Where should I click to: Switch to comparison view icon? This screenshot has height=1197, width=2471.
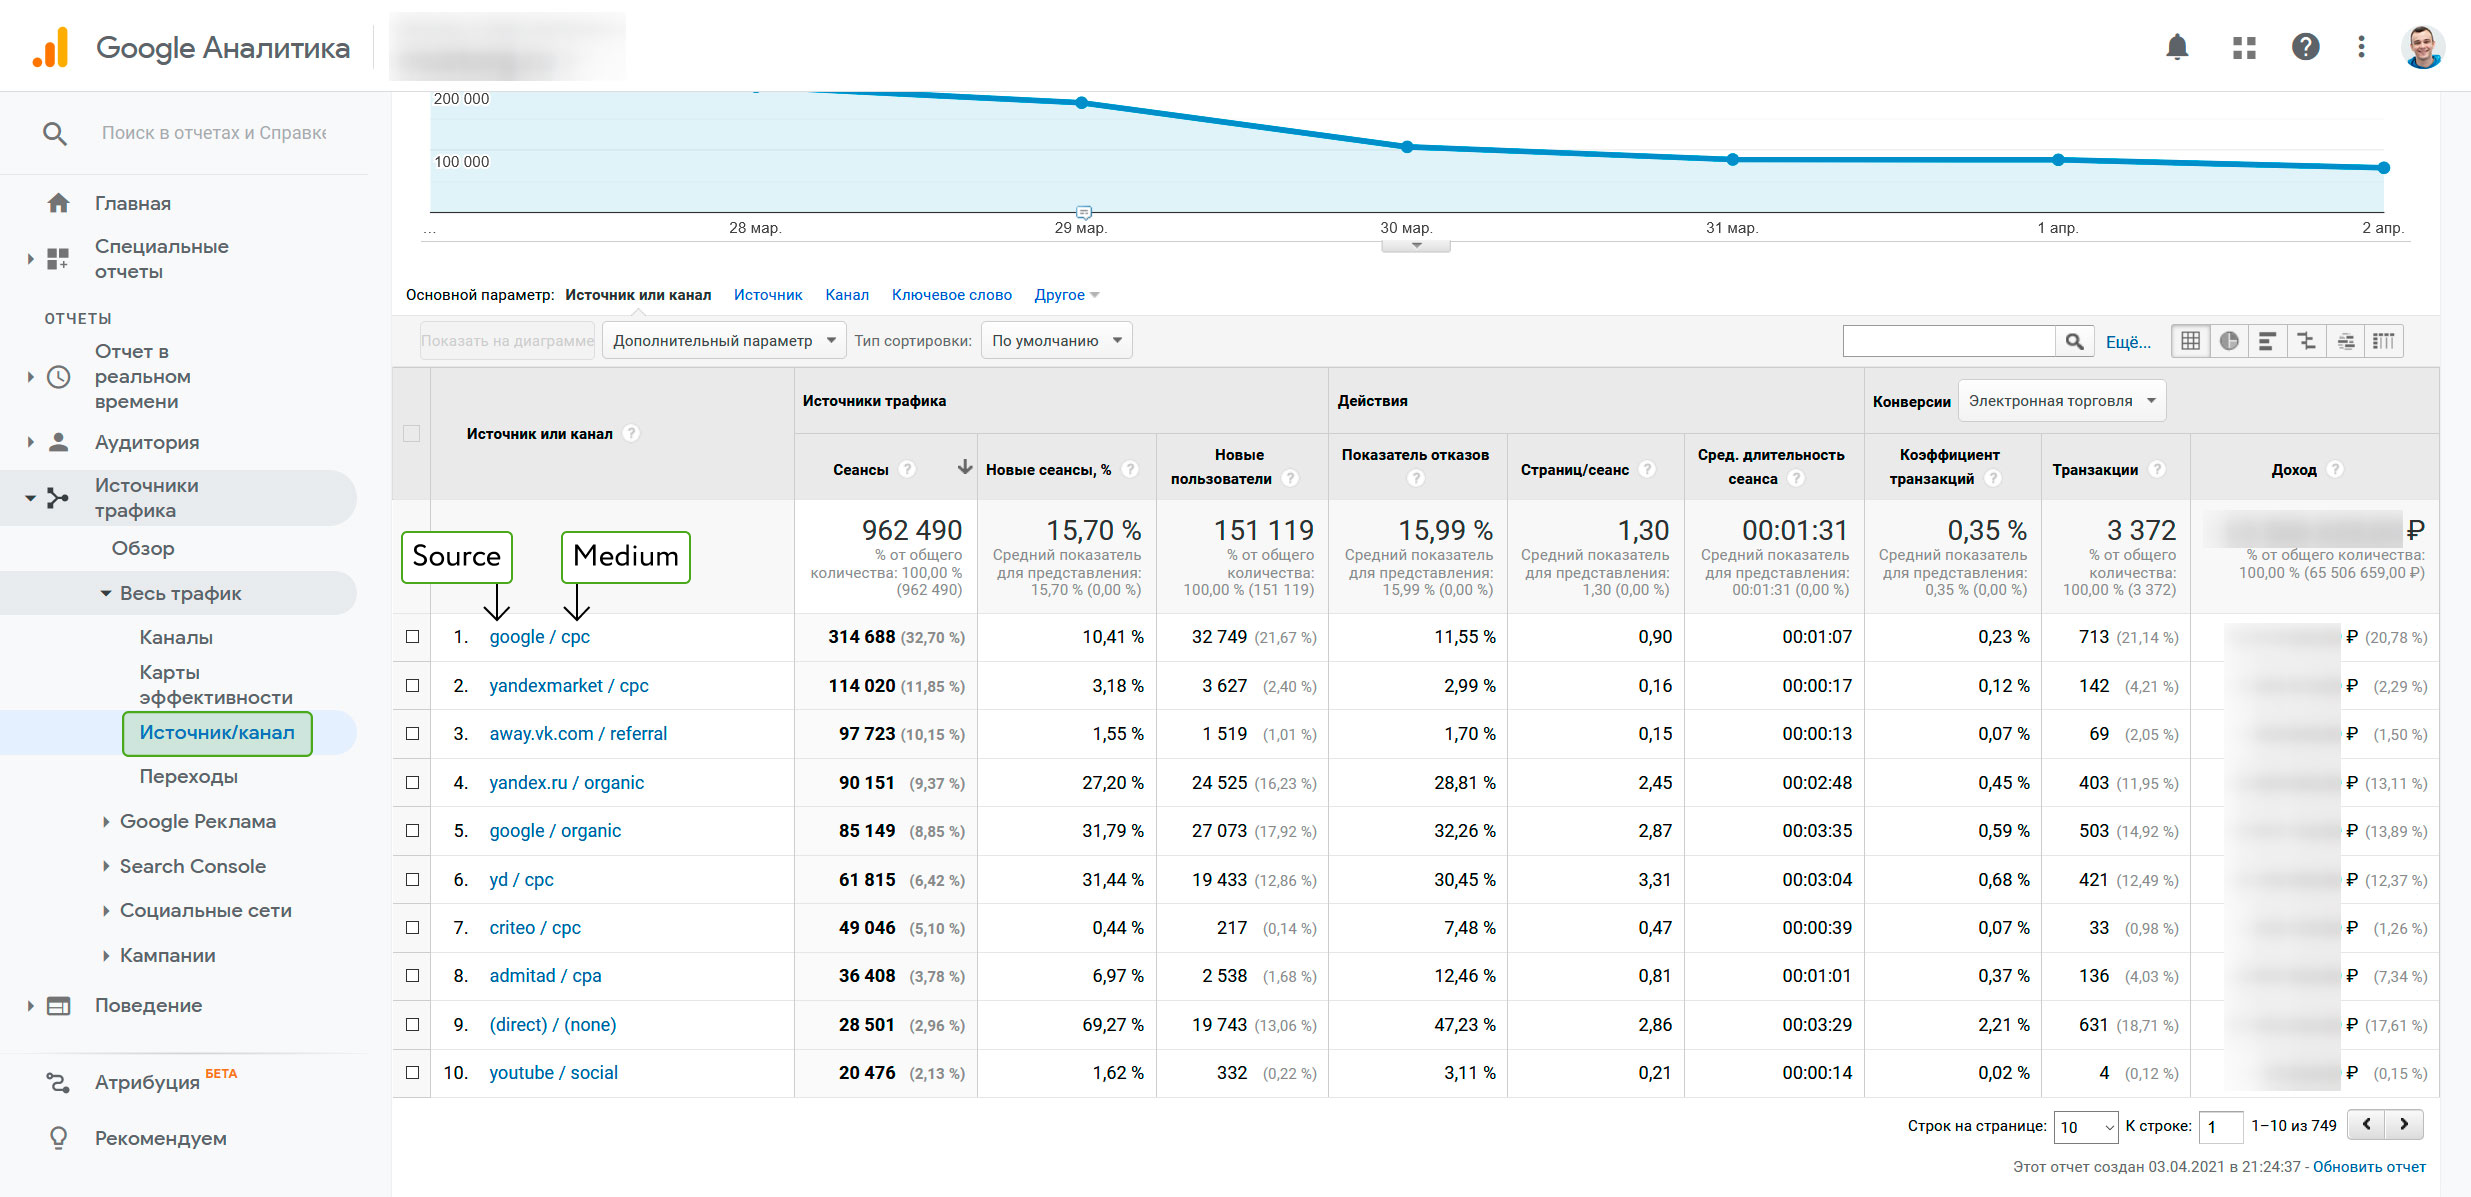(x=2306, y=341)
